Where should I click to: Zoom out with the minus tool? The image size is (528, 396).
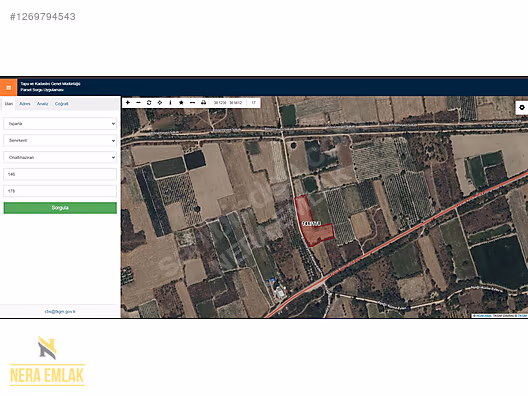point(138,102)
